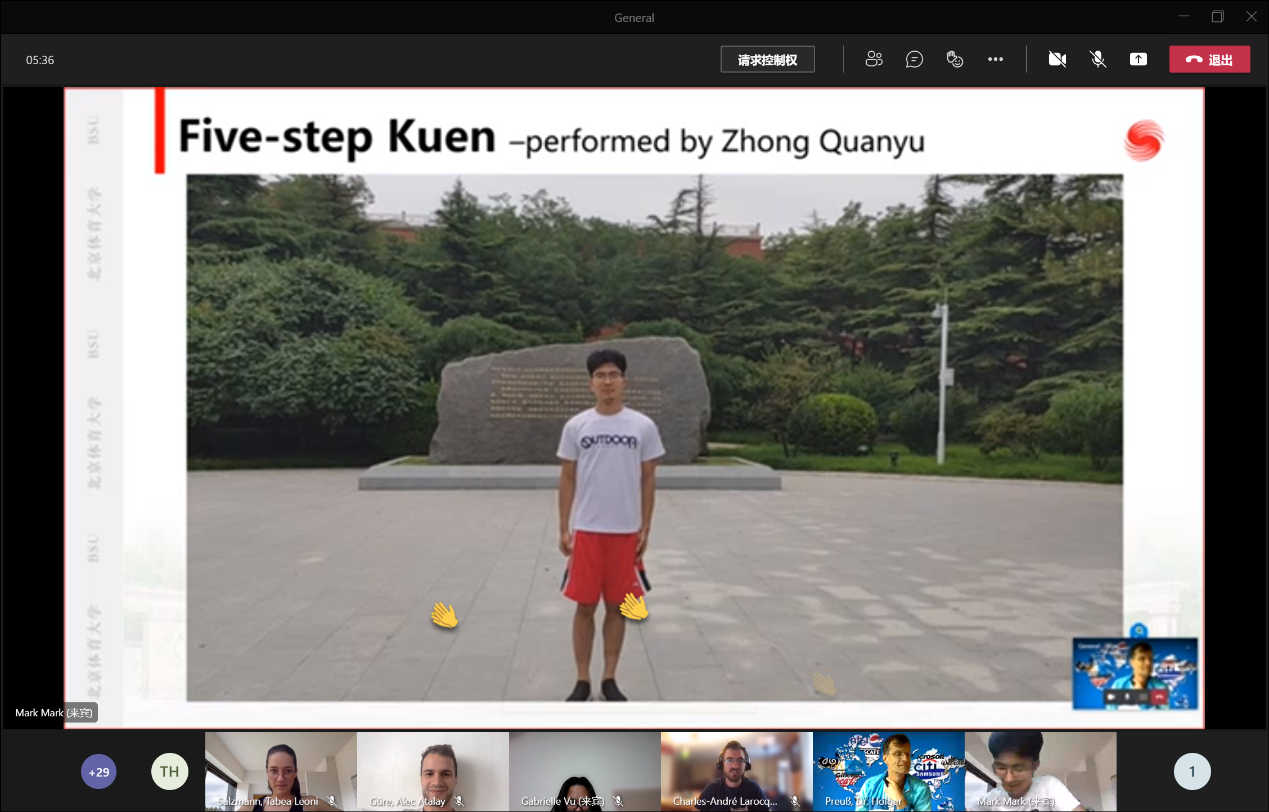Image resolution: width=1269 pixels, height=812 pixels.
Task: Click the magnifier icon above mini preview
Action: click(1139, 630)
